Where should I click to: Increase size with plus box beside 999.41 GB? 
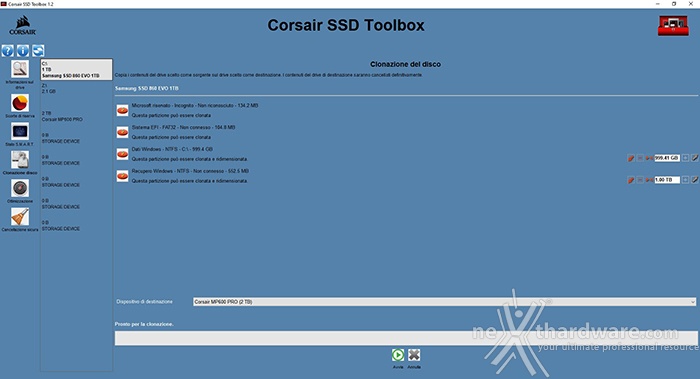point(685,158)
